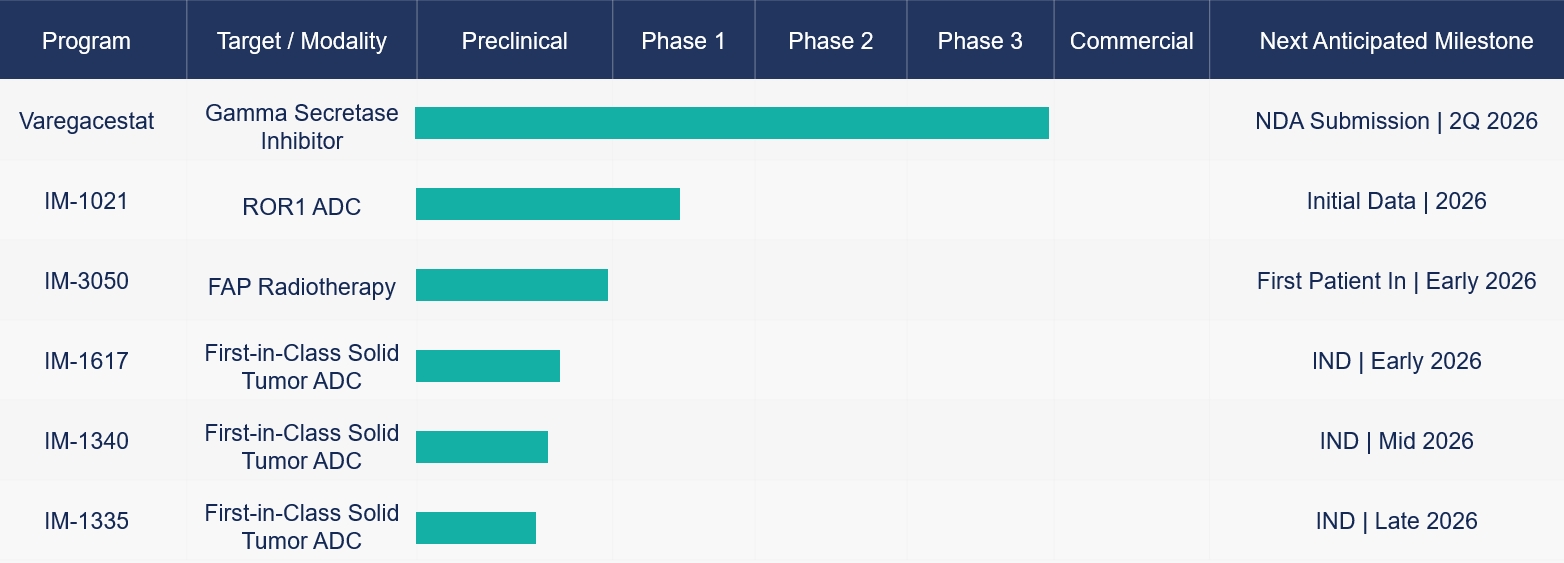Image resolution: width=1564 pixels, height=563 pixels.
Task: Open the IM-1021 program name
Action: [86, 201]
